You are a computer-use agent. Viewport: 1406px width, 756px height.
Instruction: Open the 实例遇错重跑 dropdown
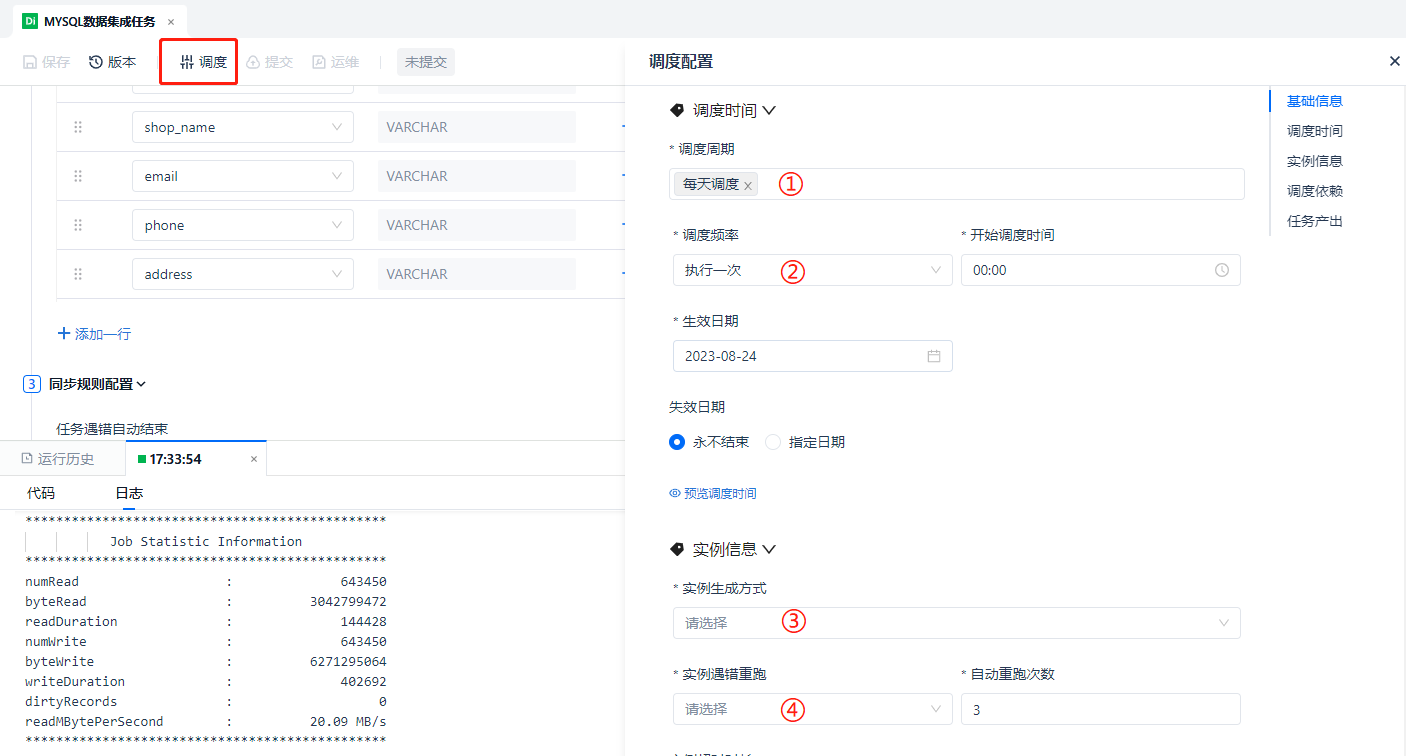click(x=811, y=709)
